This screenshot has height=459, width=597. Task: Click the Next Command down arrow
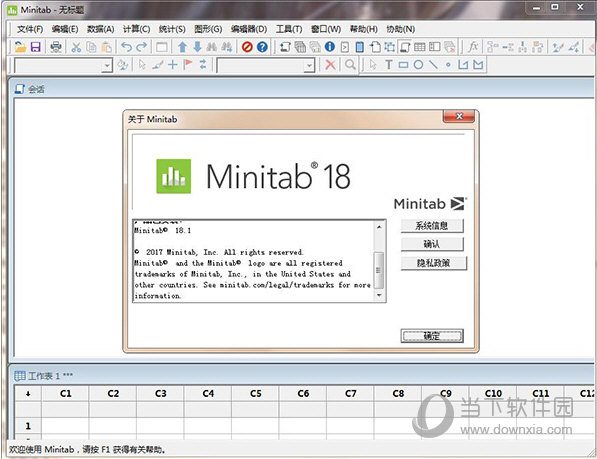click(197, 47)
